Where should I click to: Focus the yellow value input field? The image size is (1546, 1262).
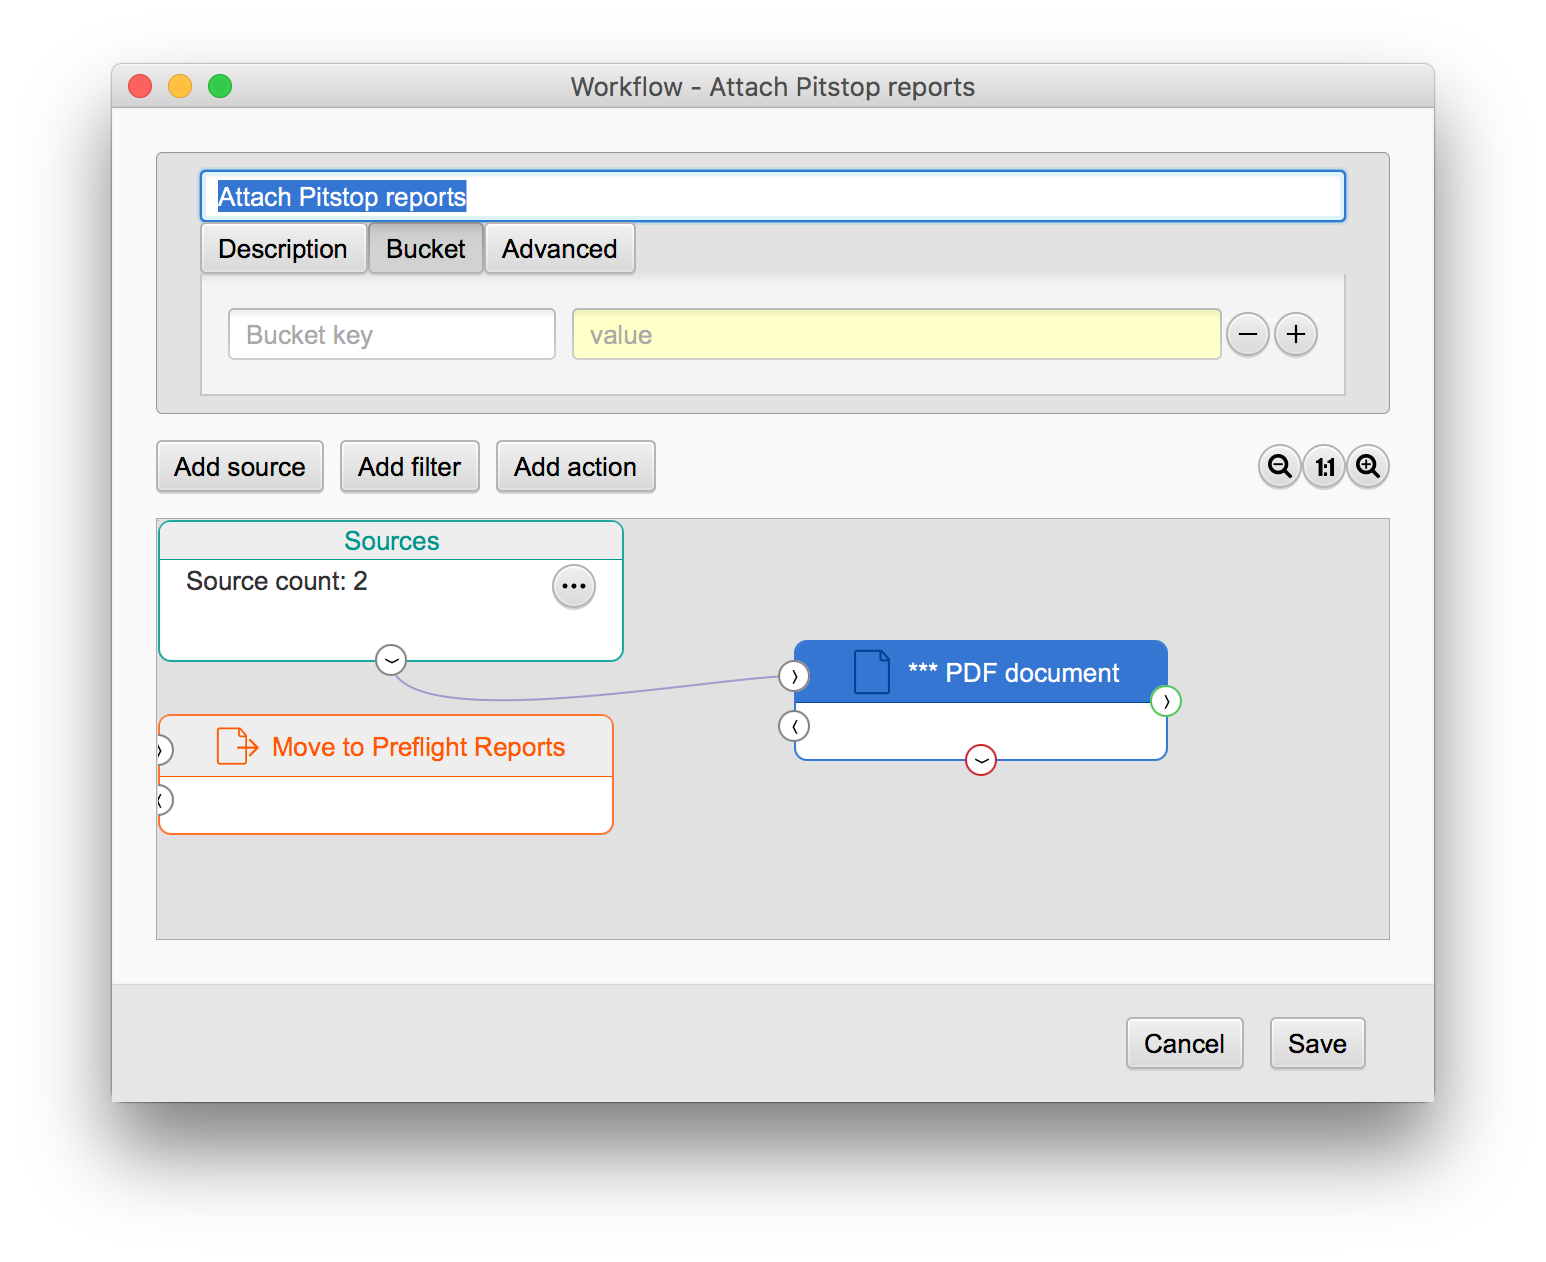click(x=897, y=334)
